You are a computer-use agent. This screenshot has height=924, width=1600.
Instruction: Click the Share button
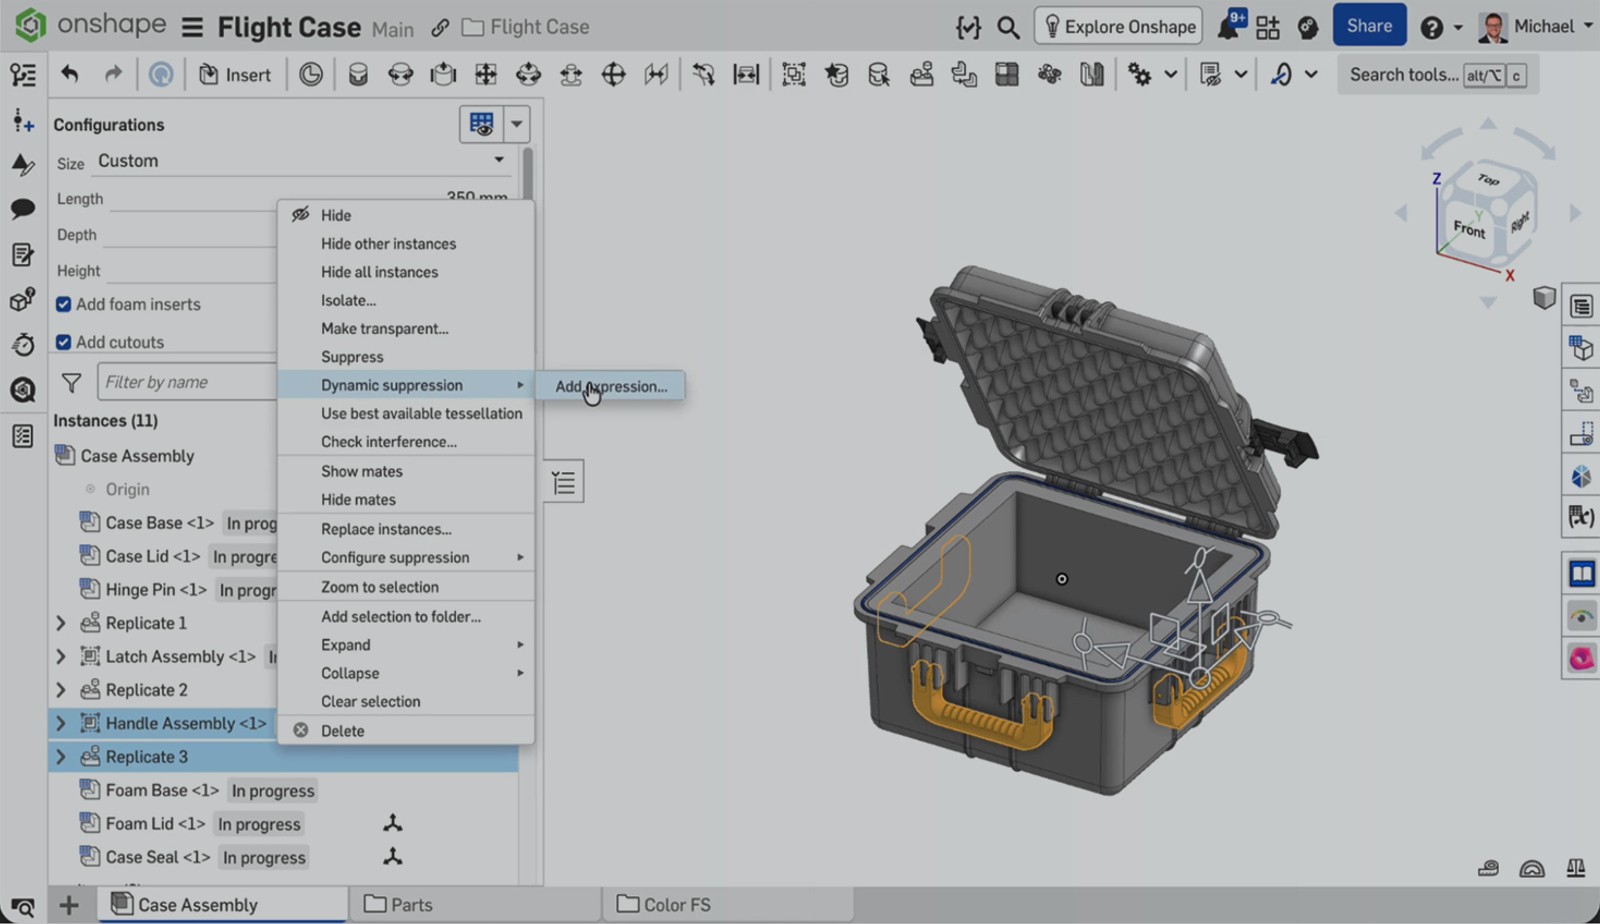coord(1369,26)
